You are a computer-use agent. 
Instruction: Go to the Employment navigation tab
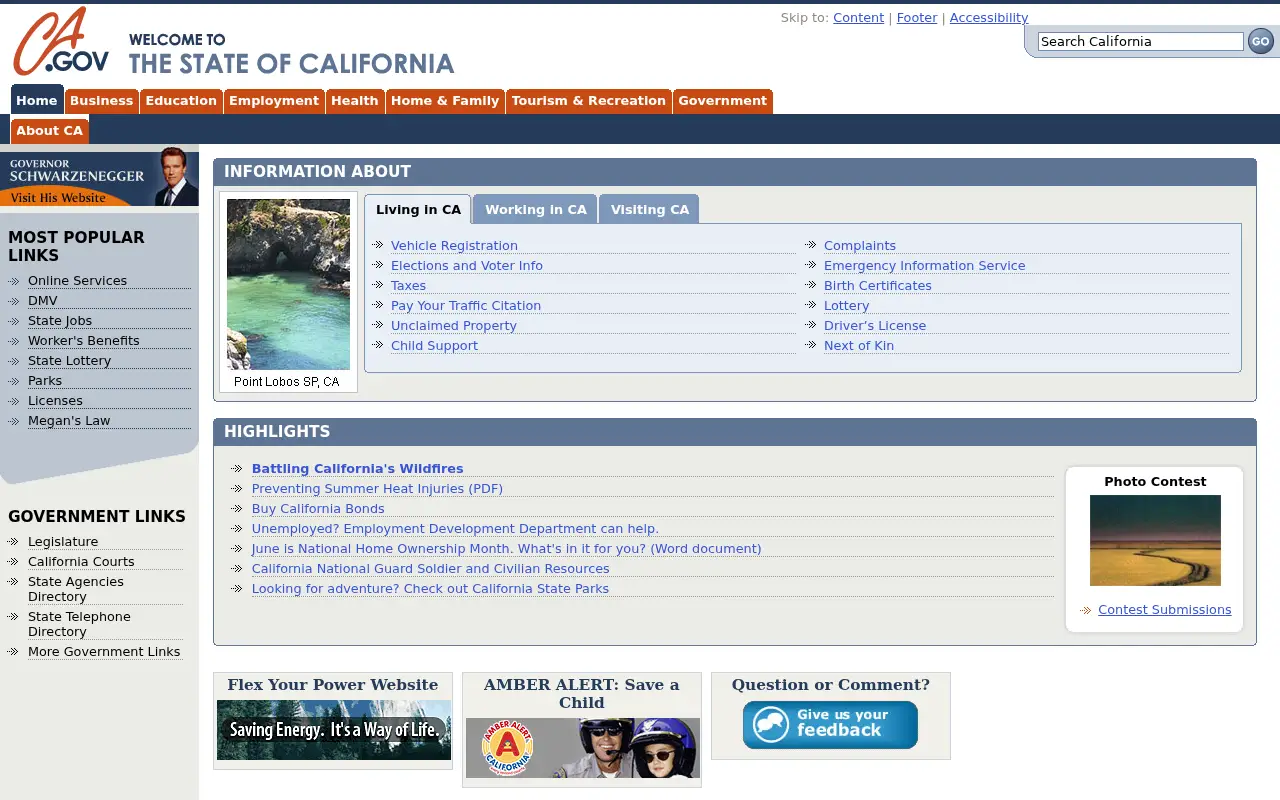pos(274,101)
